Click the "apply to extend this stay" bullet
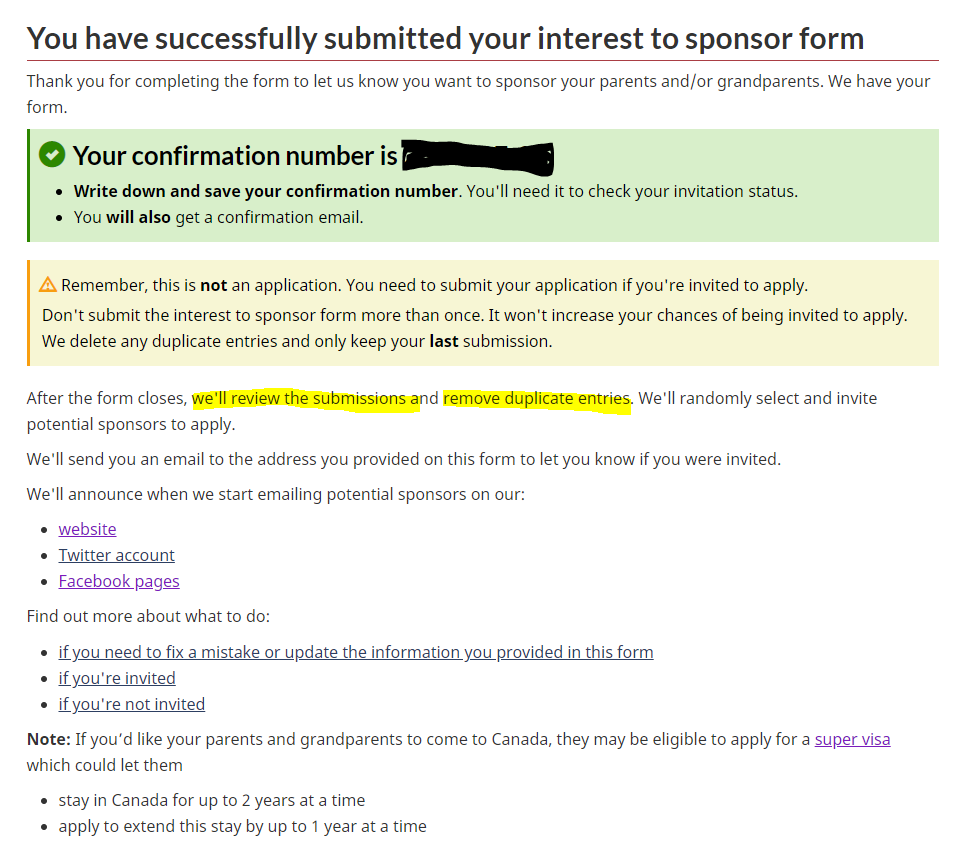The height and width of the screenshot is (859, 962). click(242, 826)
